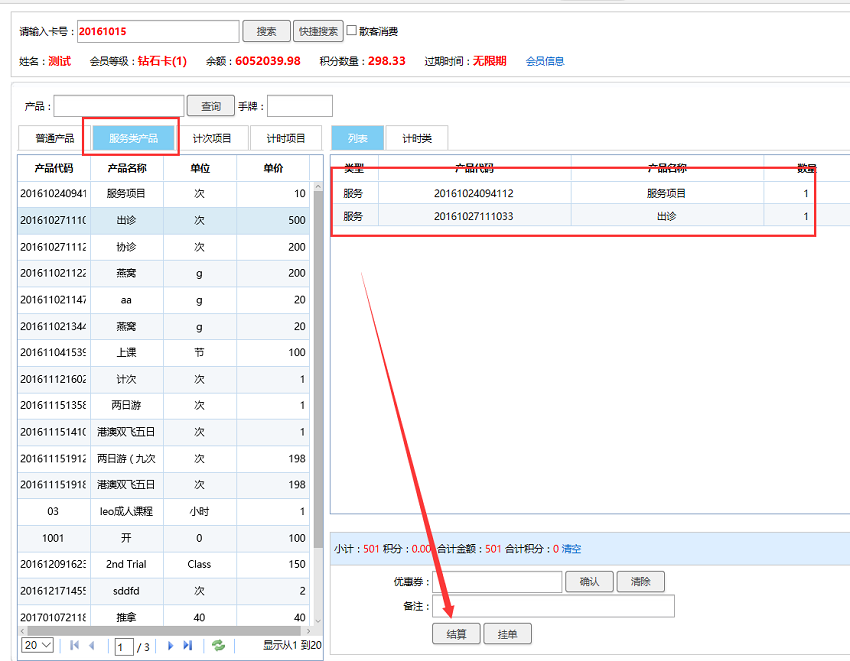Go to the first page of products
This screenshot has height=661, width=850.
click(74, 646)
